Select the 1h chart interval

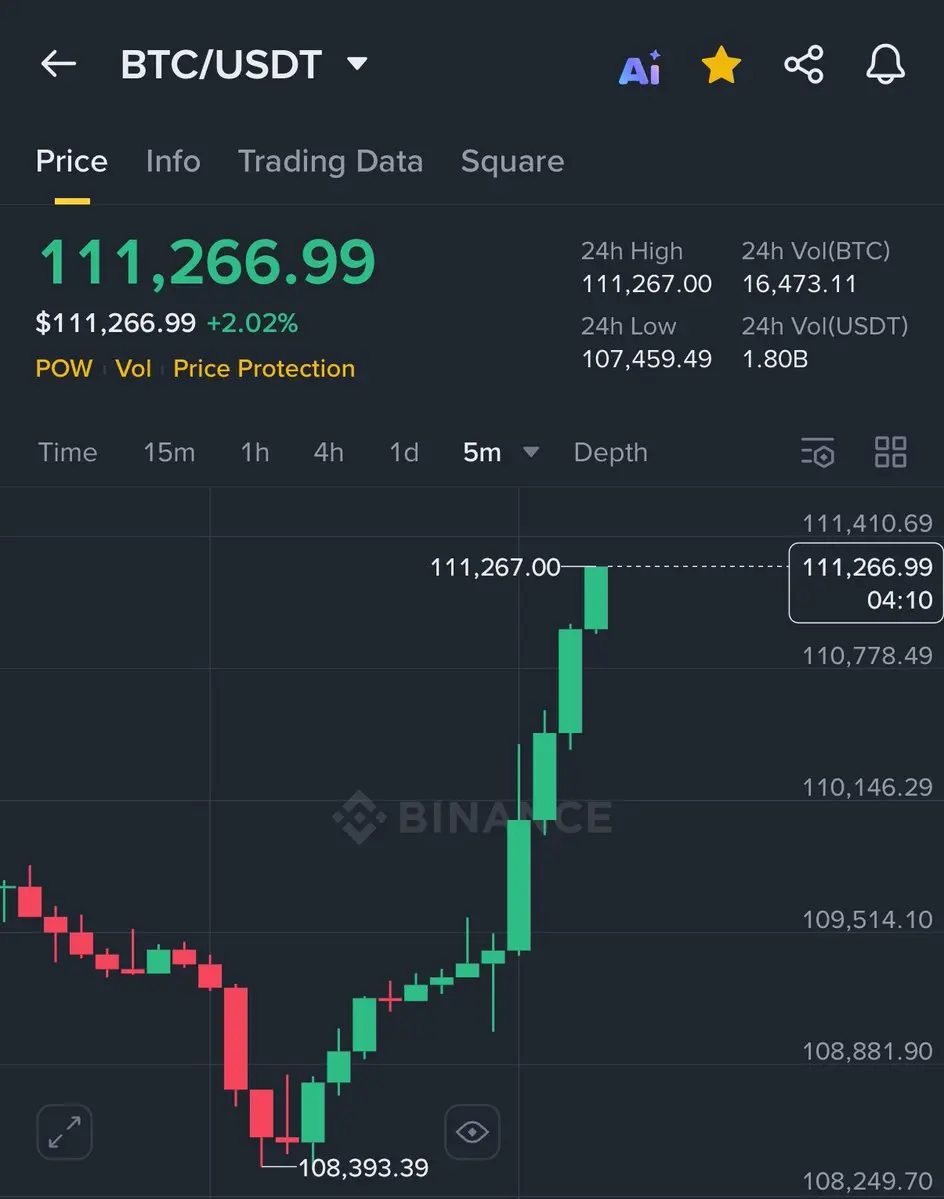tap(255, 452)
